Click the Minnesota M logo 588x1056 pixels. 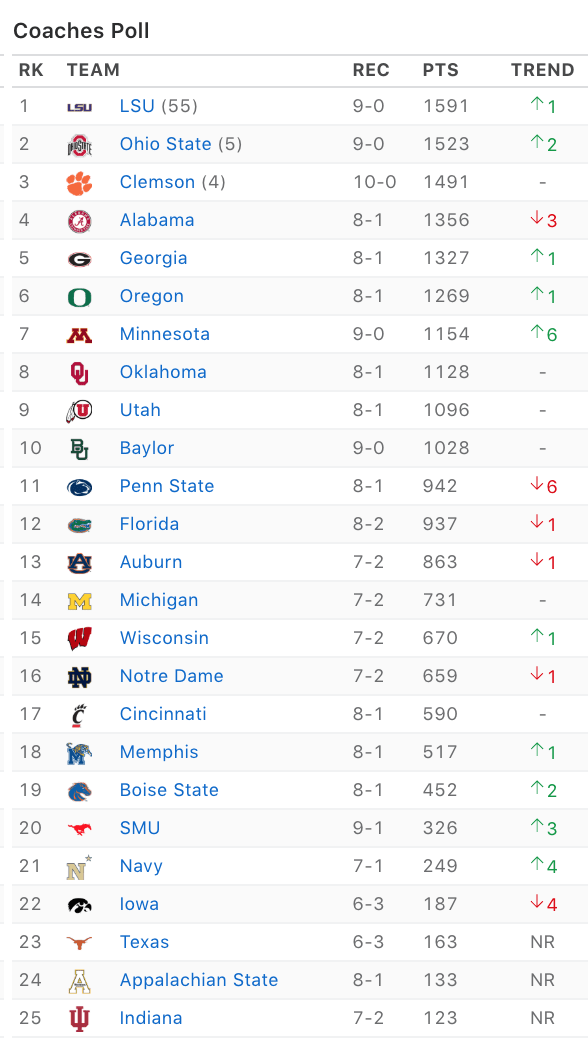(x=79, y=335)
